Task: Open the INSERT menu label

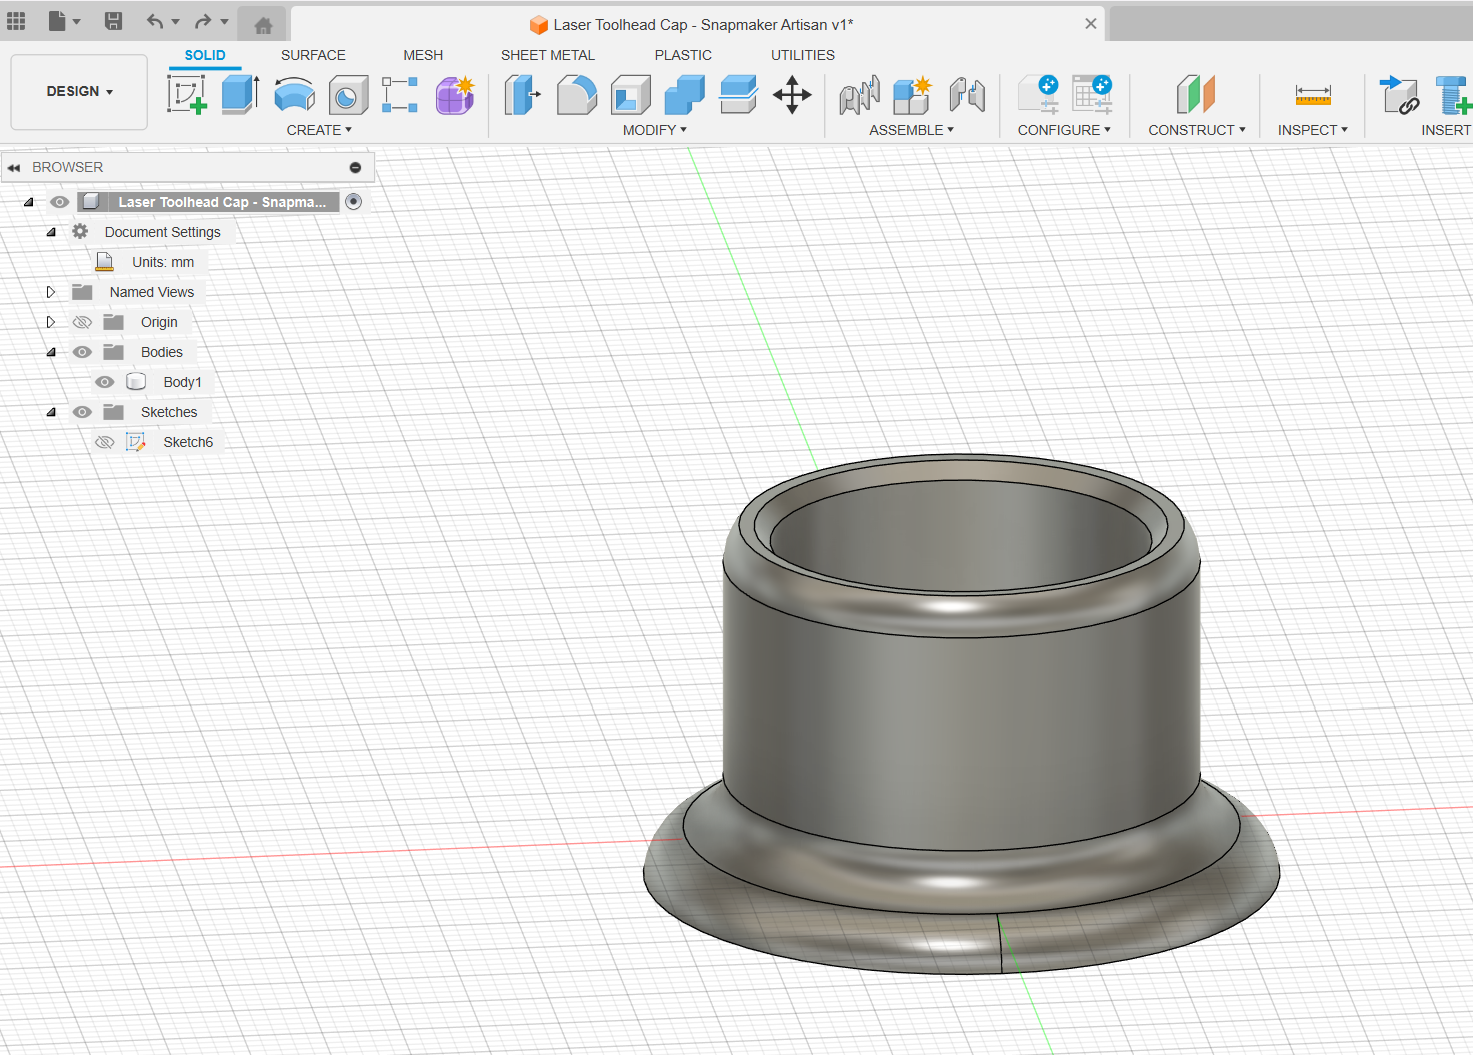Action: click(1446, 130)
